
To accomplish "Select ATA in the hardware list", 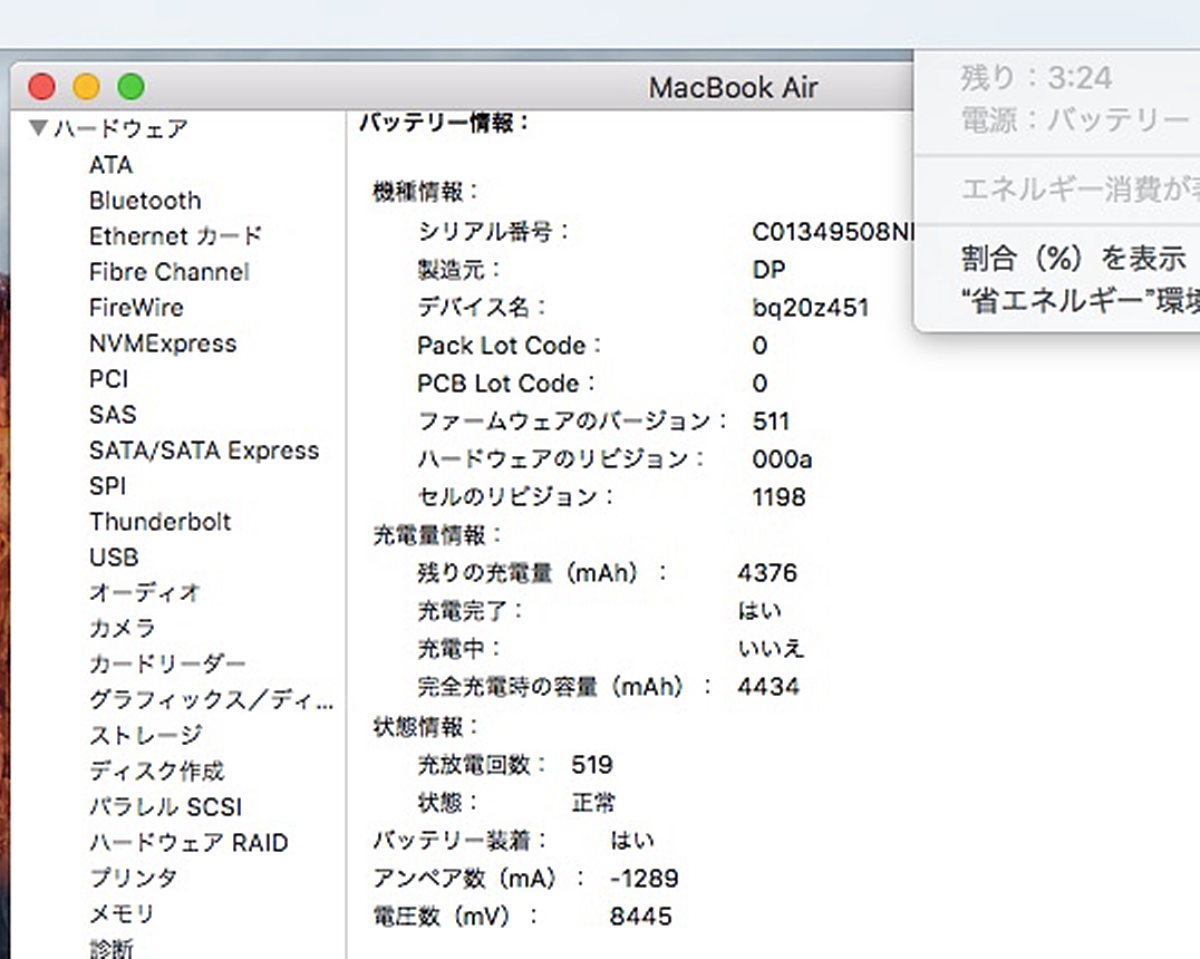I will (x=111, y=165).
